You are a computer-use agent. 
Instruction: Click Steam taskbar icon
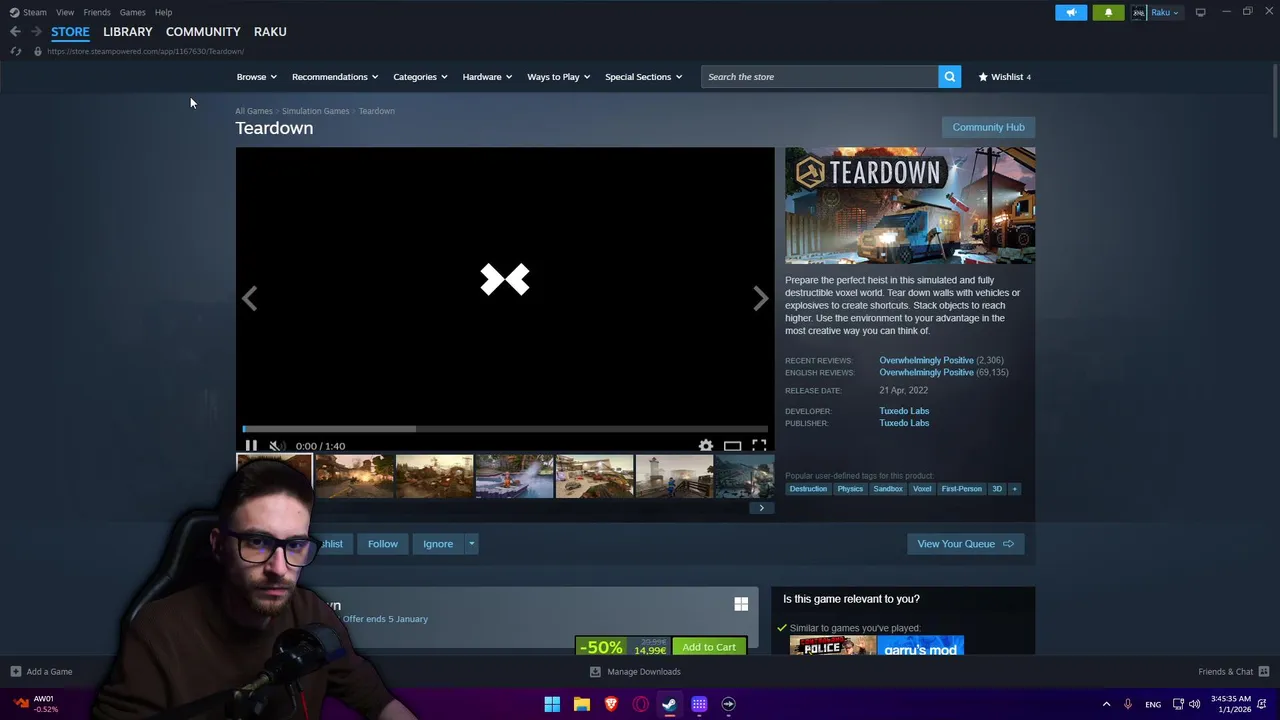[669, 704]
